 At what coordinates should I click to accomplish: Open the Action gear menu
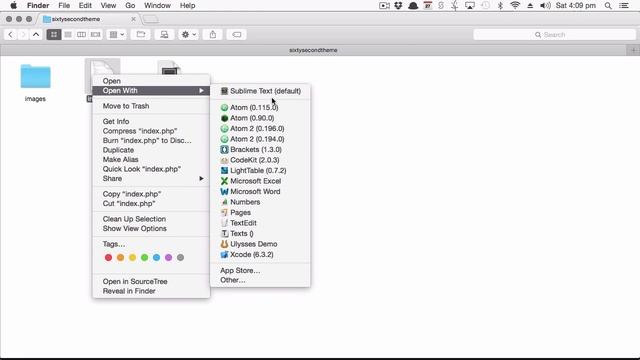click(189, 35)
